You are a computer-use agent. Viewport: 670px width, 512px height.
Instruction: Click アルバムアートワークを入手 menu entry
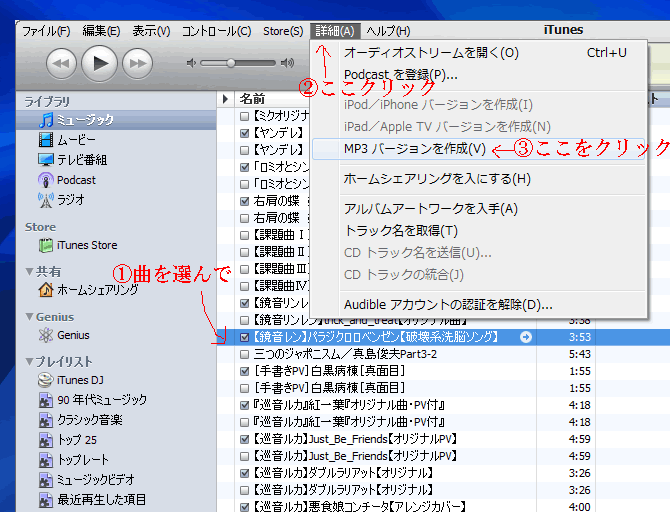pos(430,208)
